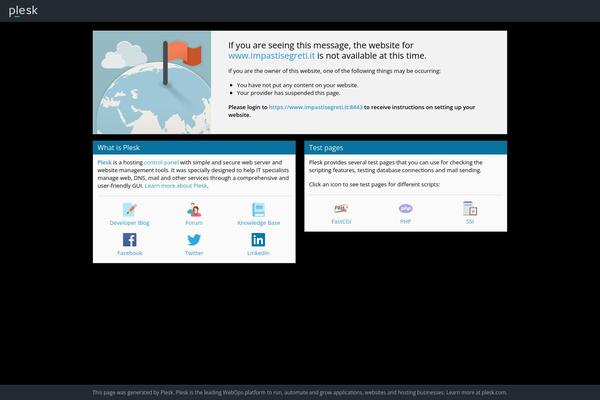Click 'Learn more at plesk.com' footer link
Screen dimensions: 600x400
click(476, 392)
